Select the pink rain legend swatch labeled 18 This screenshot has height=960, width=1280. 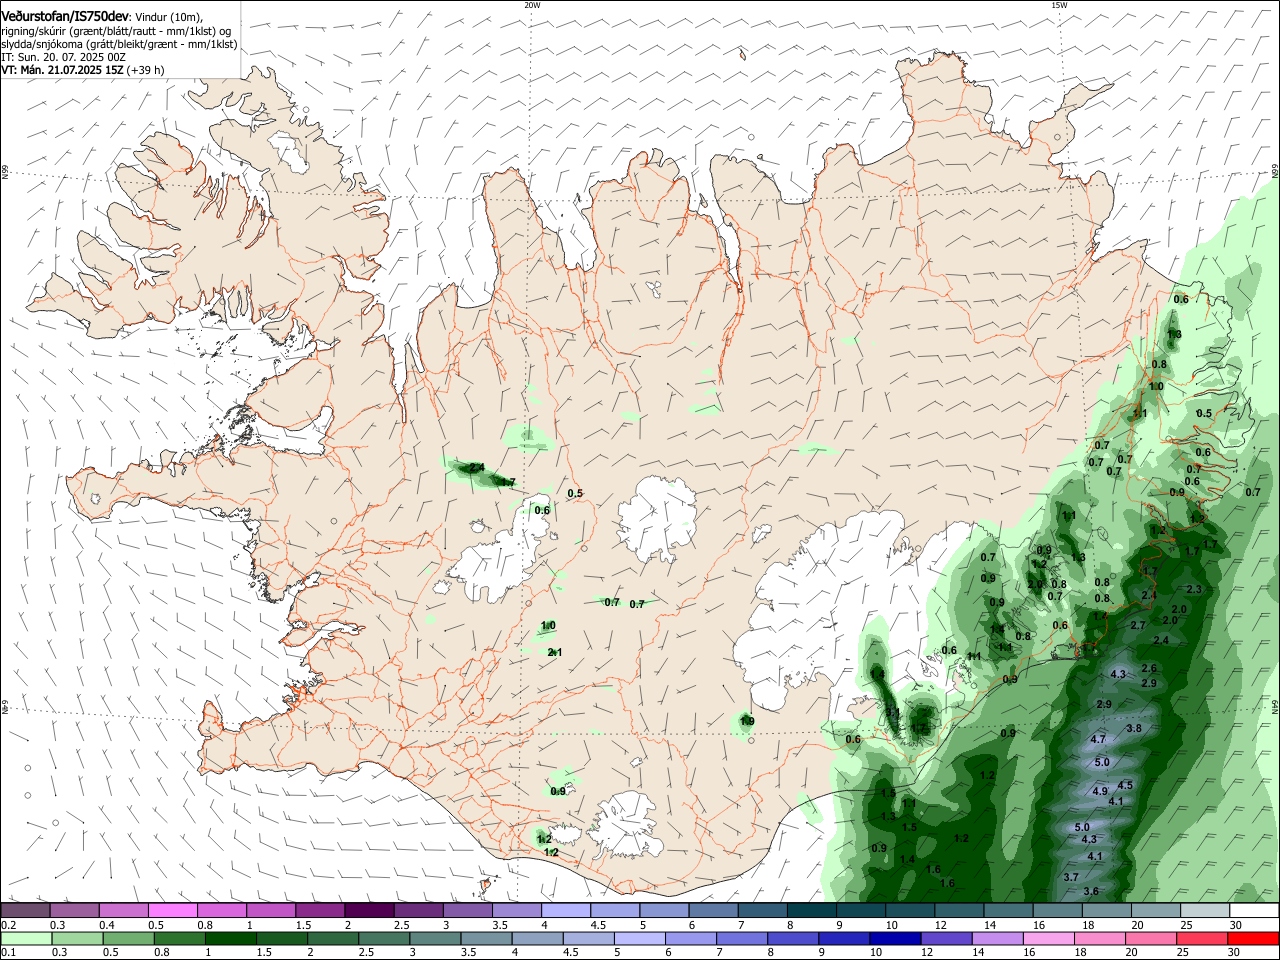tap(1101, 938)
